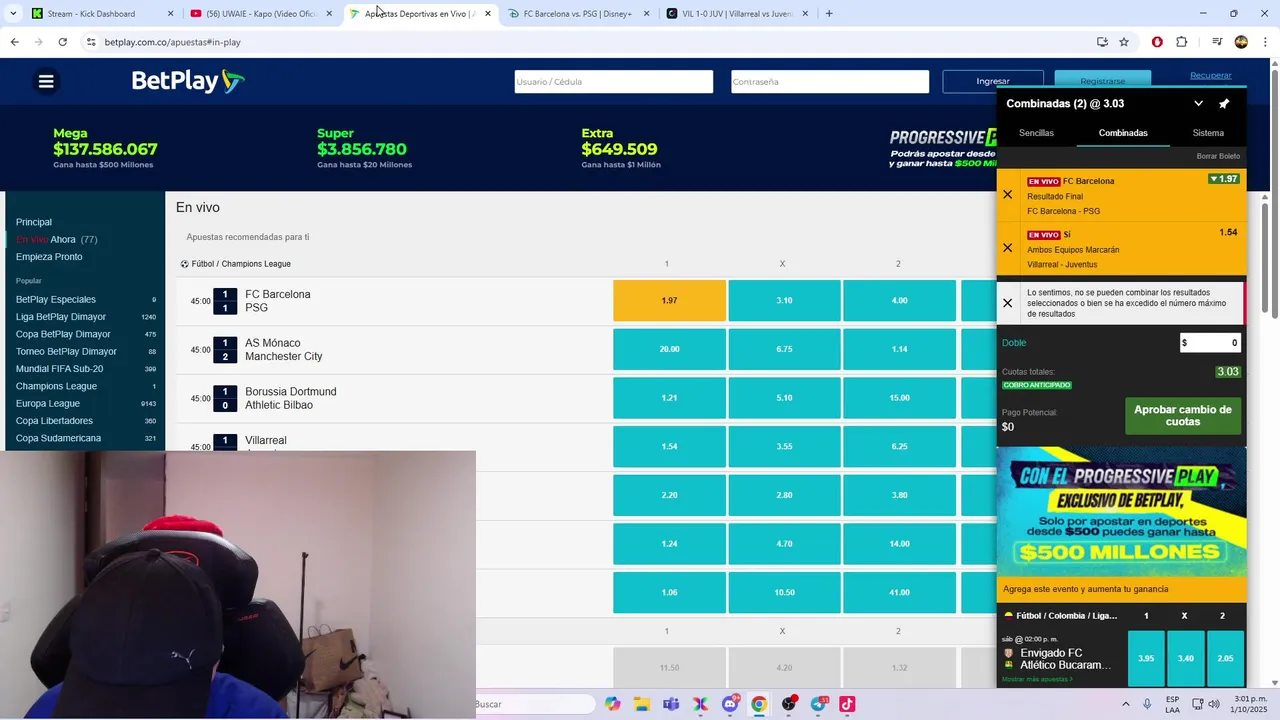Open the Recuperar link
Image resolution: width=1280 pixels, height=720 pixels.
(1211, 76)
